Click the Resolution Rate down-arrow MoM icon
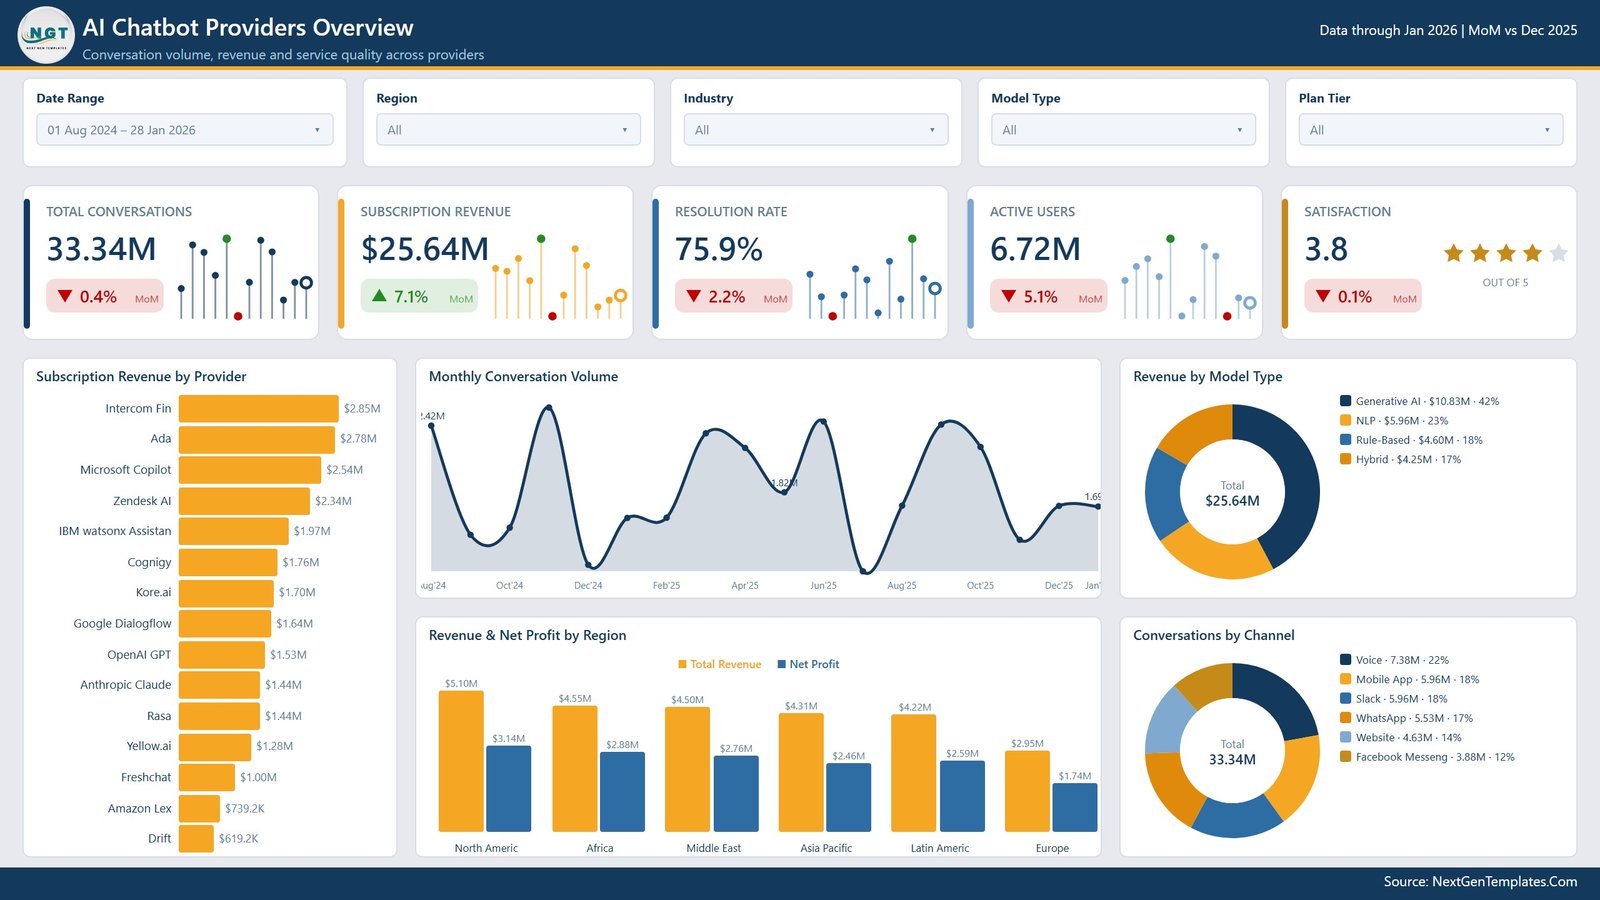1600x900 pixels. coord(693,297)
